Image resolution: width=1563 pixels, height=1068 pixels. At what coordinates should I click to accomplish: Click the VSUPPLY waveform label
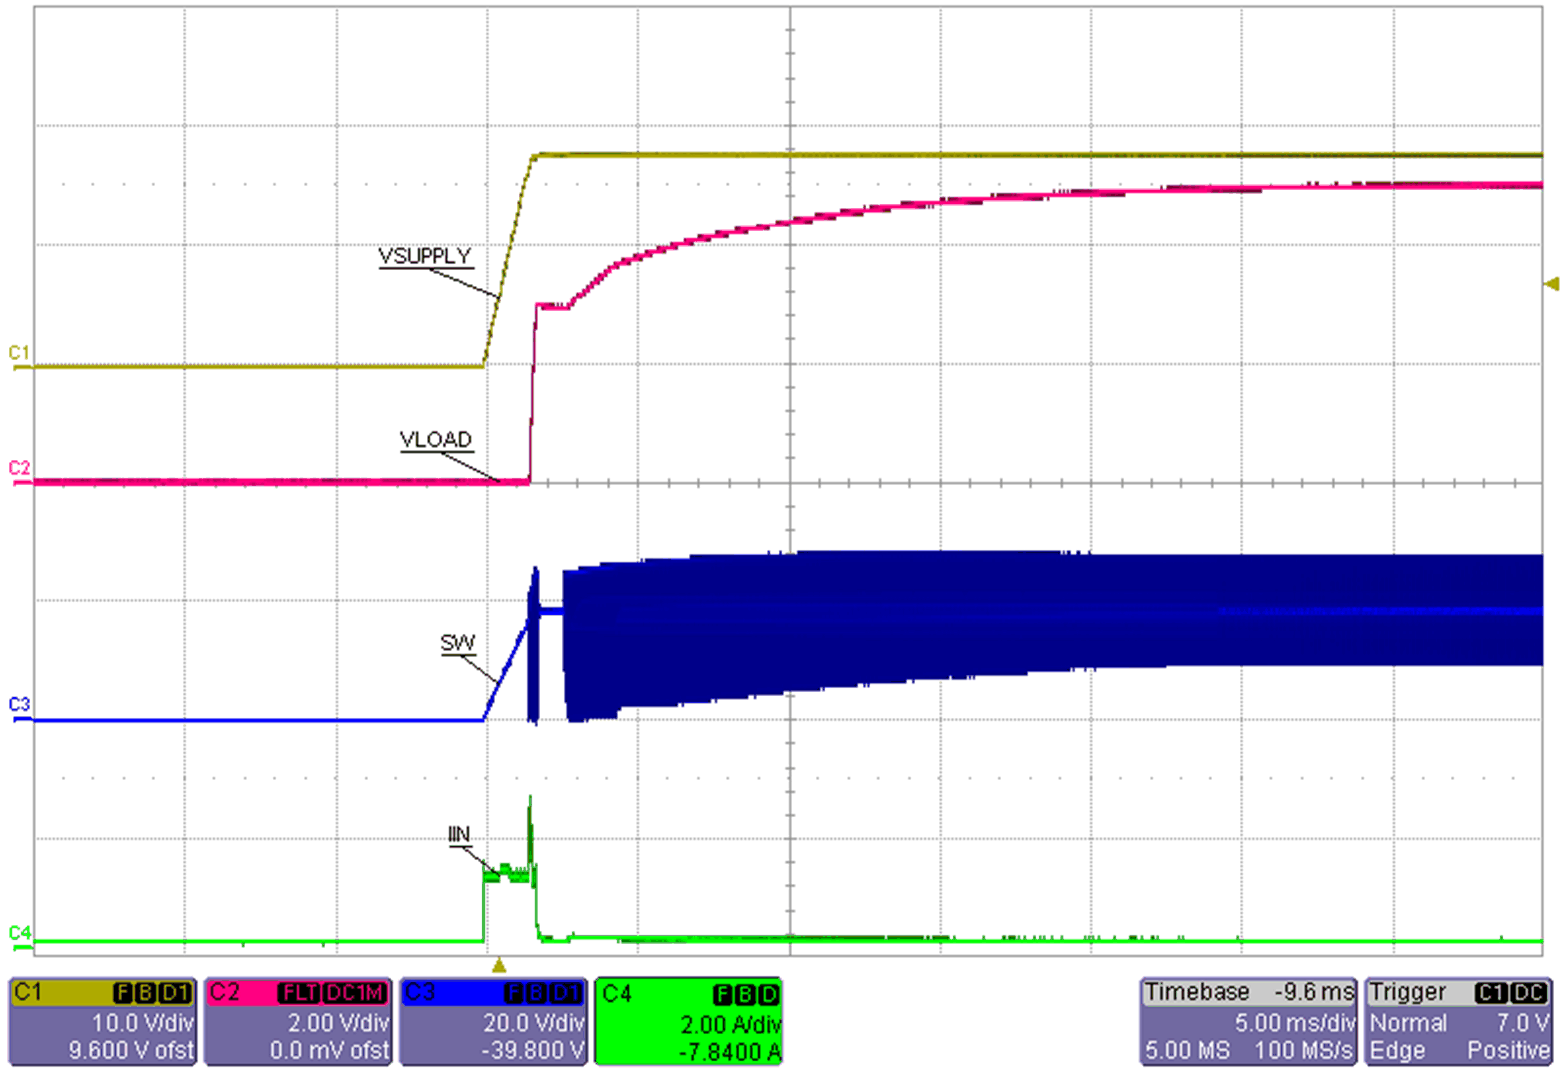click(x=424, y=257)
